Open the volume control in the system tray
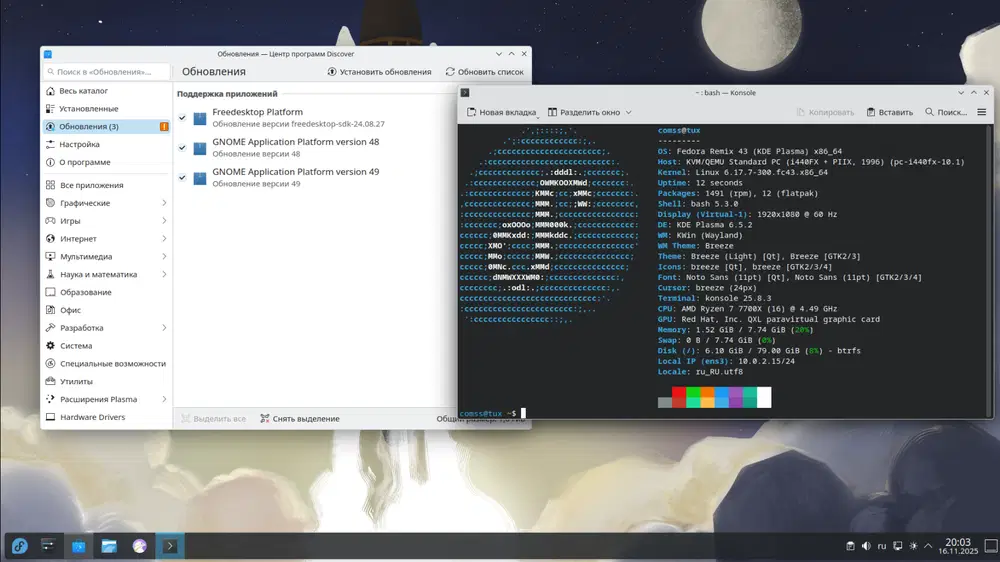The height and width of the screenshot is (562, 1000). click(866, 546)
